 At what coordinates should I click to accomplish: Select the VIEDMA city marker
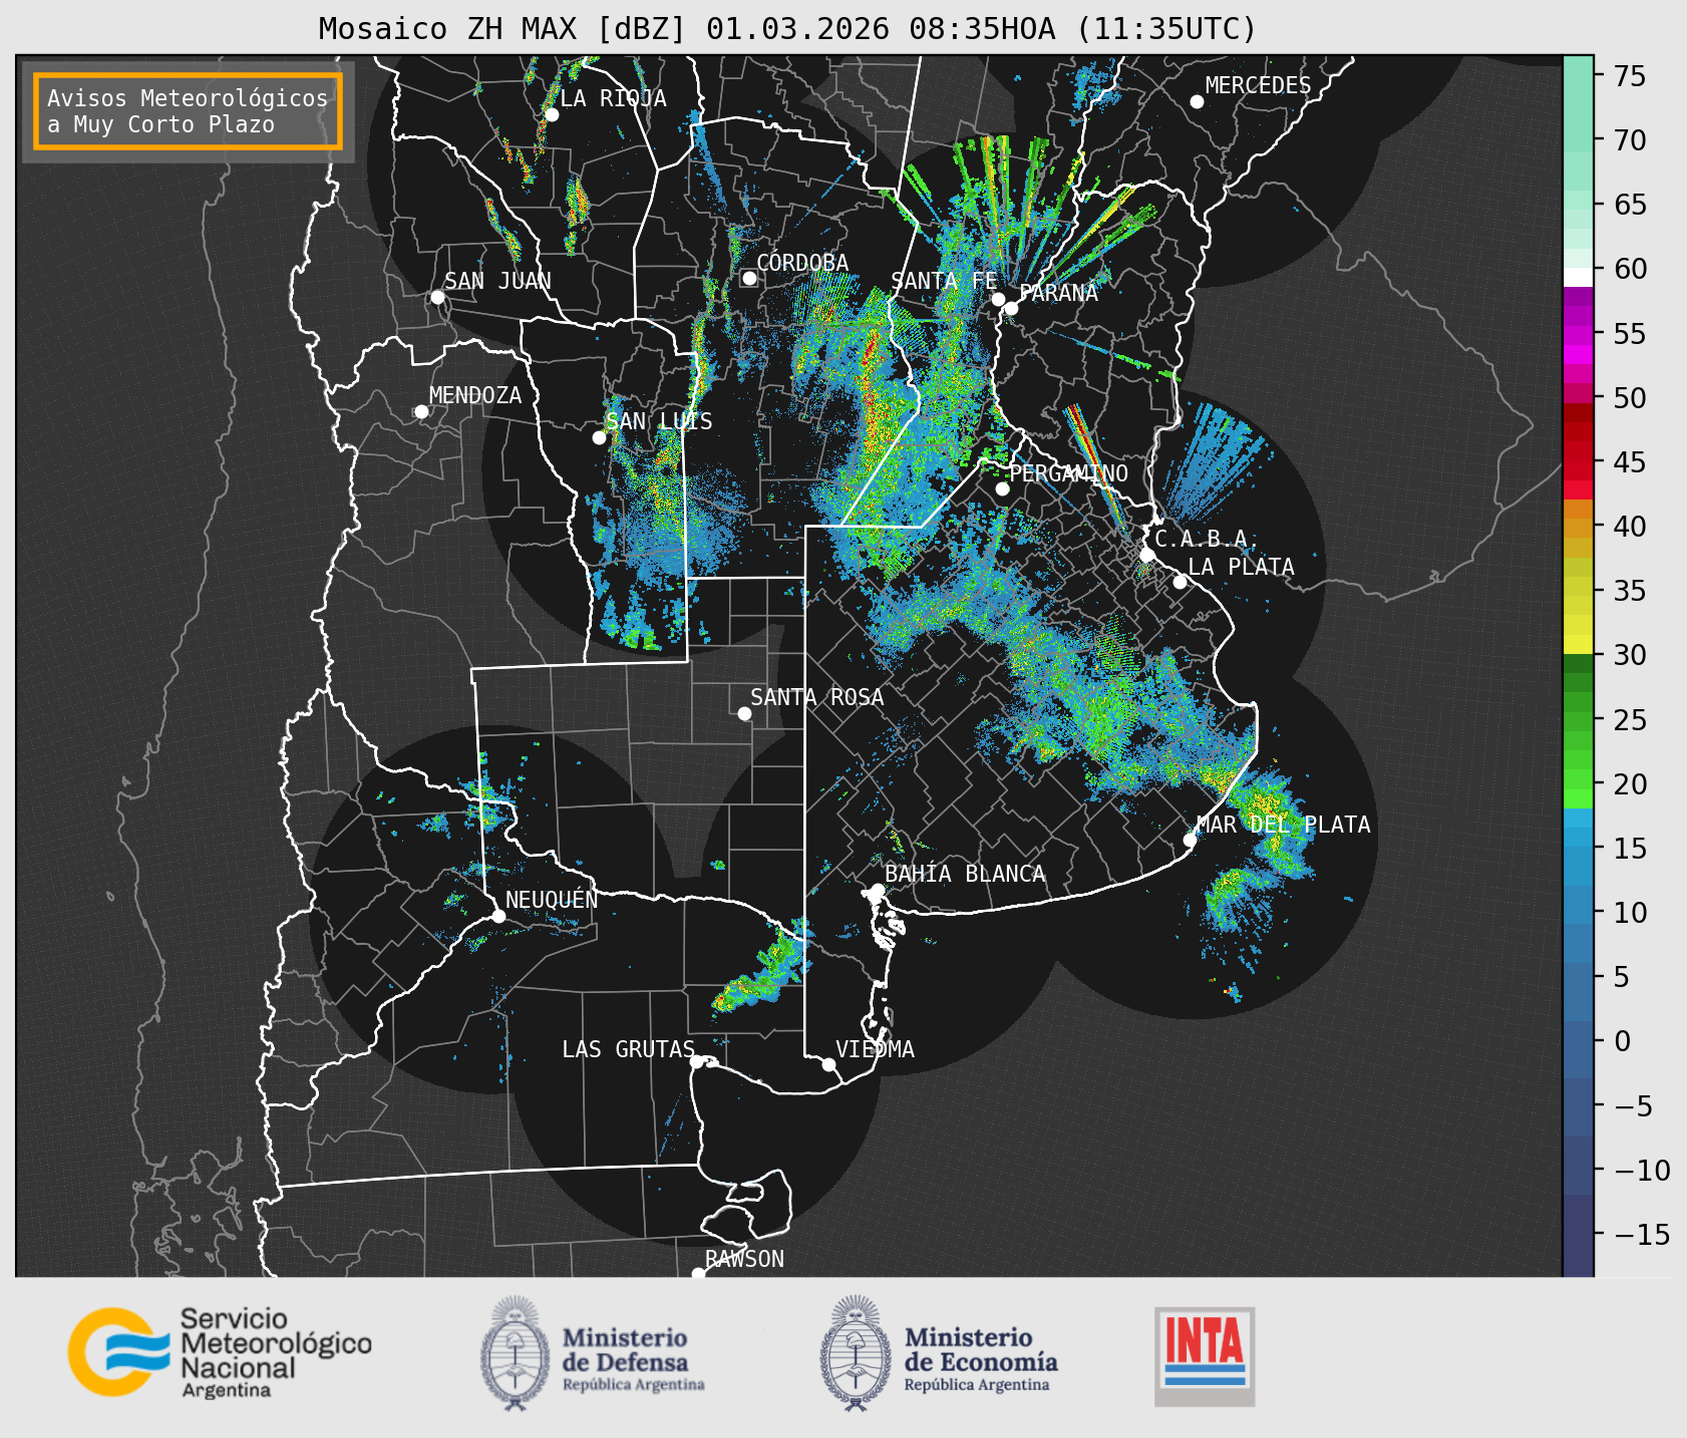829,1064
